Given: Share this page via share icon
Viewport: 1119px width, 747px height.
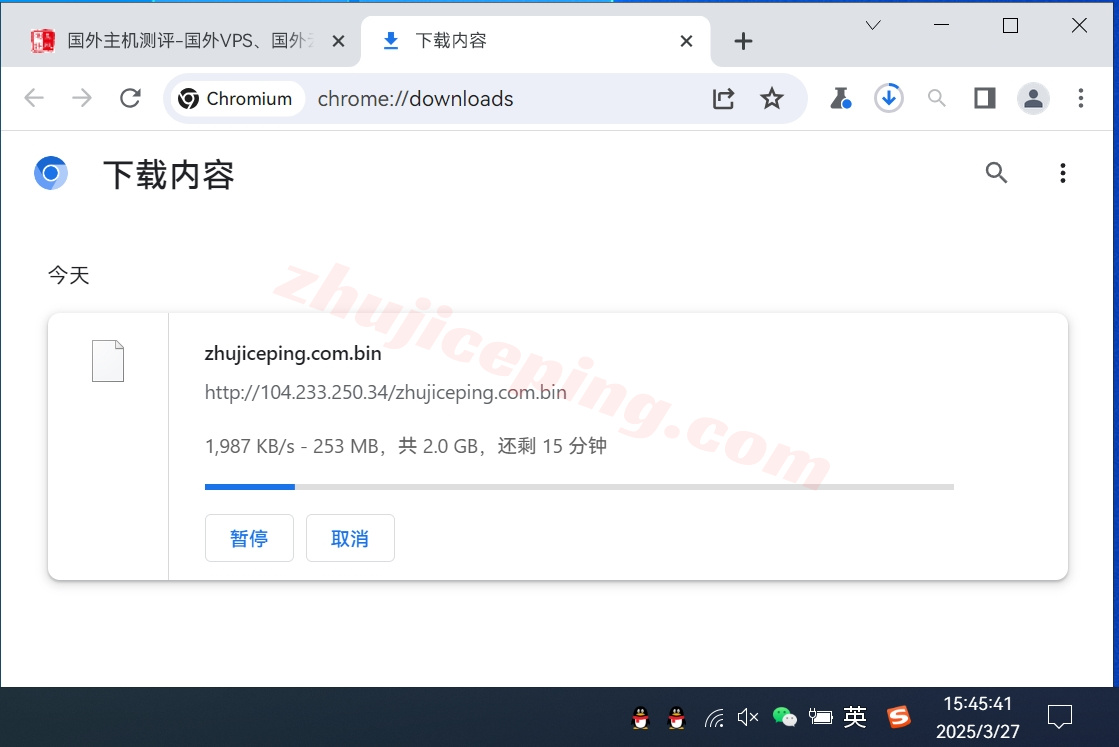Looking at the screenshot, I should pos(723,98).
